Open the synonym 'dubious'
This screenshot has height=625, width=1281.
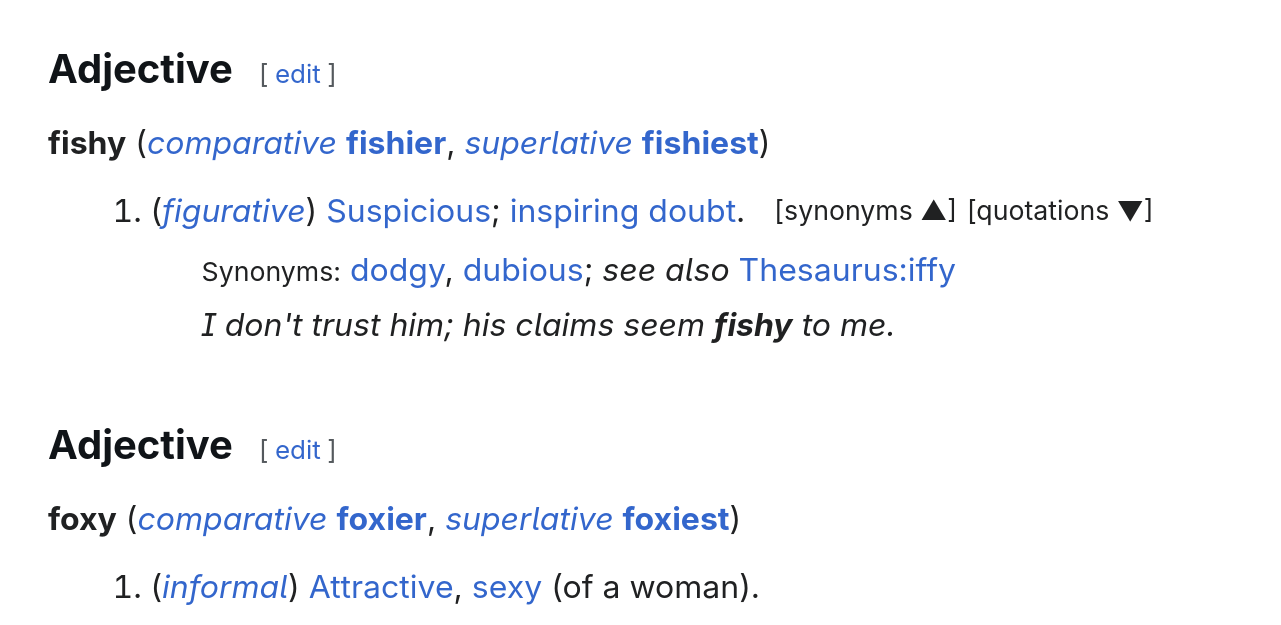click(x=522, y=270)
